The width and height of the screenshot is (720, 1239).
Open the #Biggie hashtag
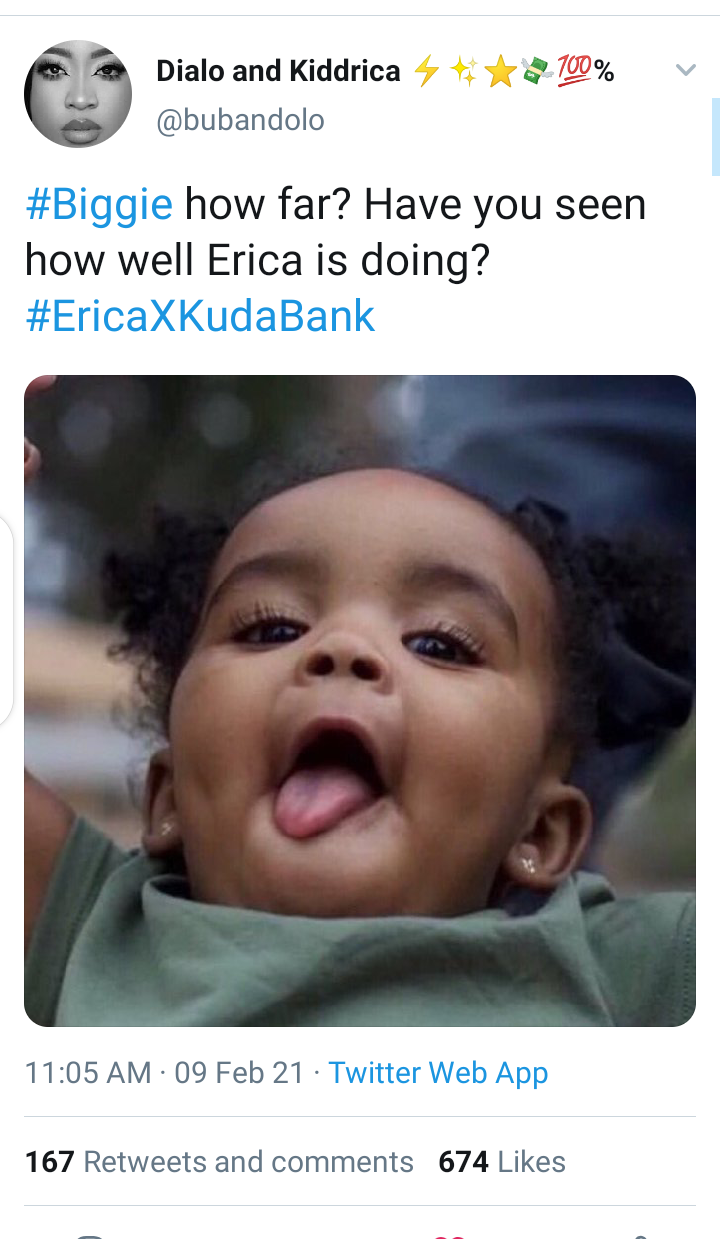[99, 205]
